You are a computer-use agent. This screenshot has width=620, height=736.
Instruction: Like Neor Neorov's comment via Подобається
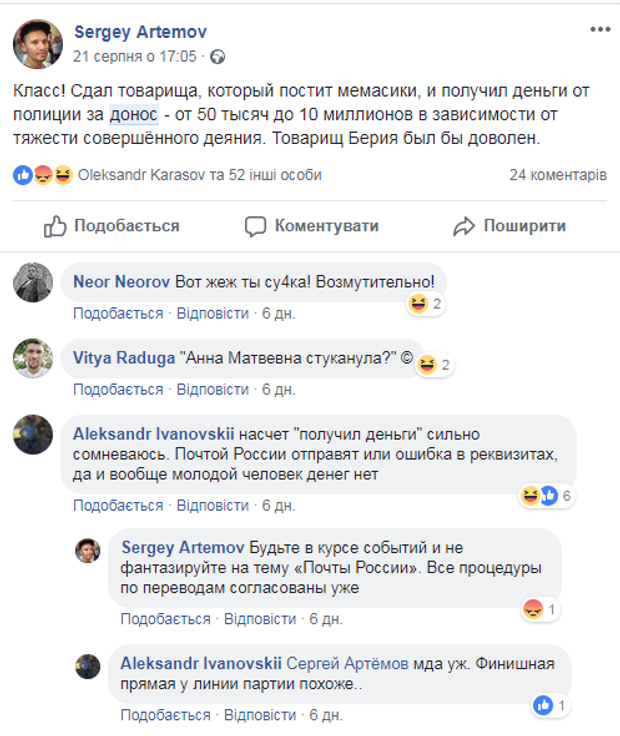[118, 313]
